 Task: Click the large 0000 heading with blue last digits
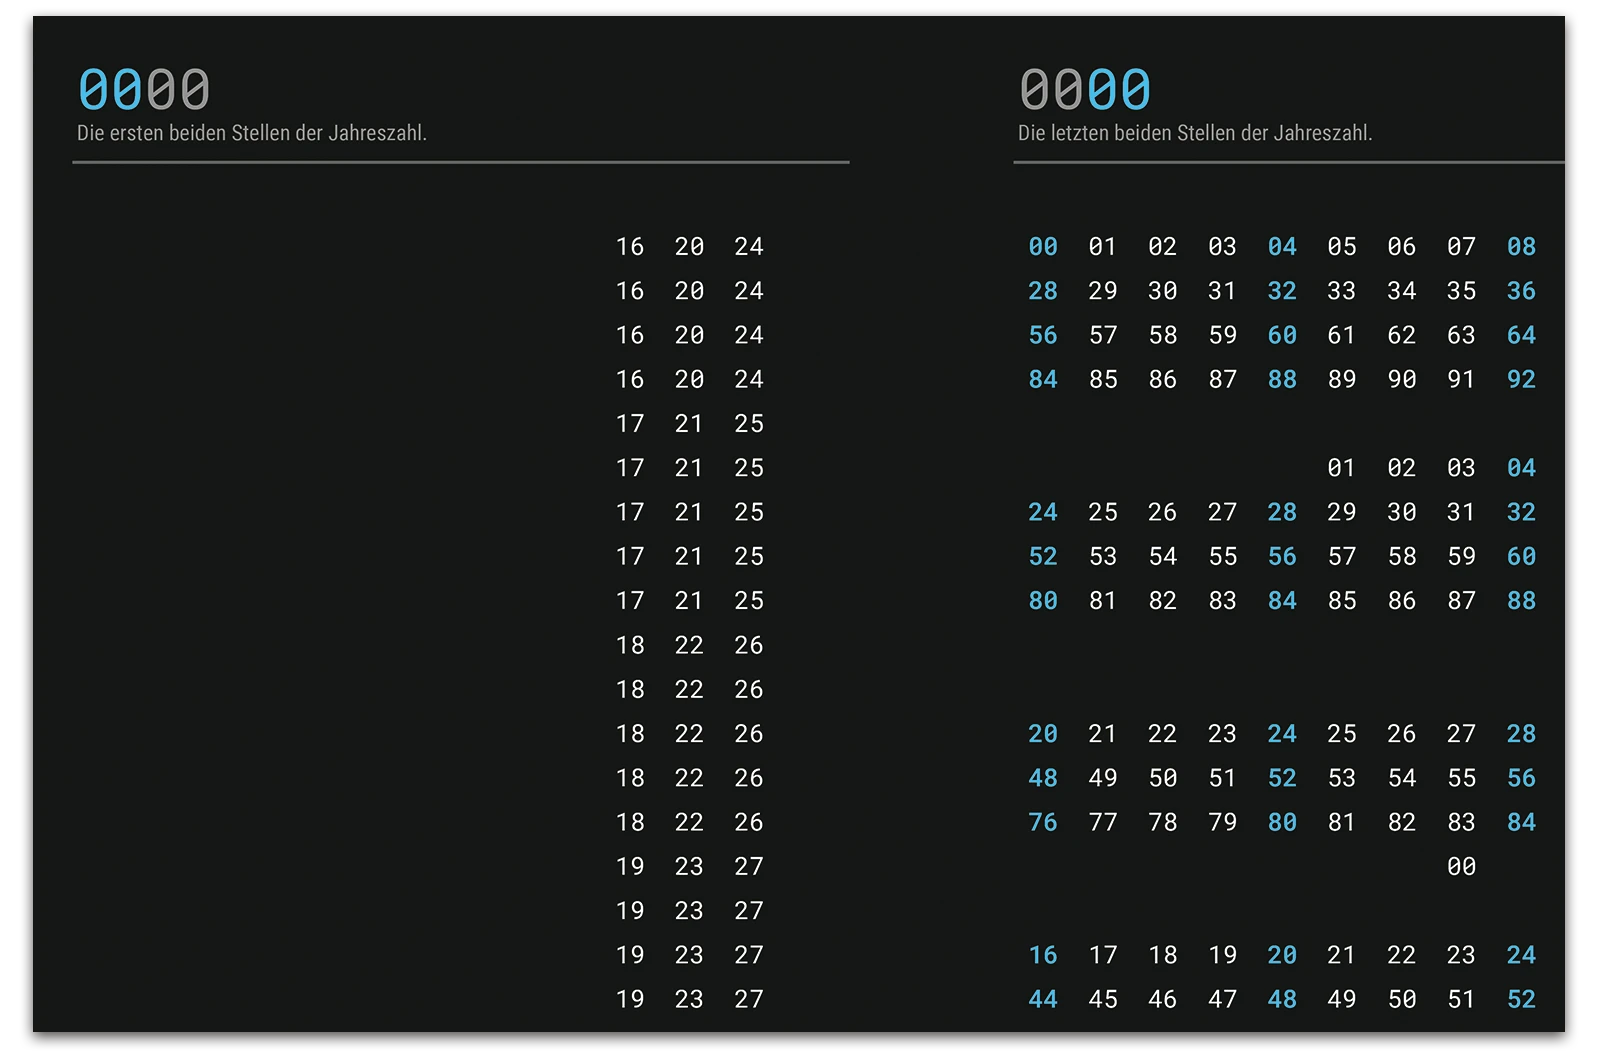[x=1085, y=90]
